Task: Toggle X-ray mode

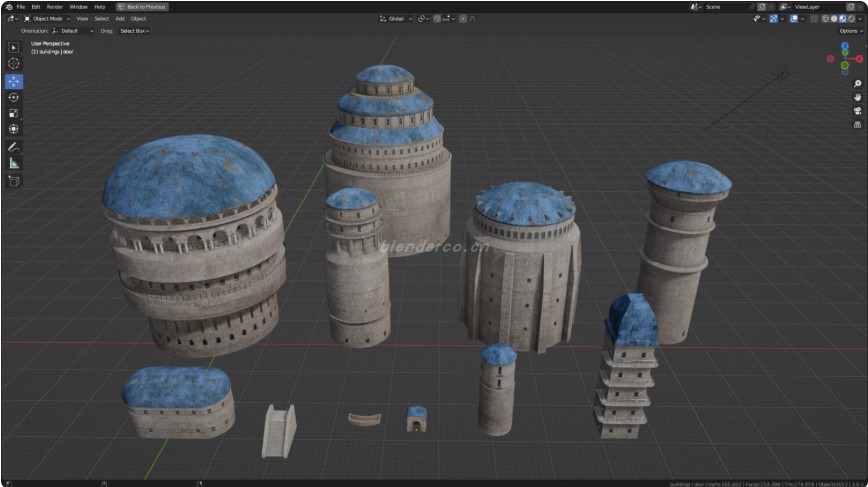Action: tap(814, 19)
